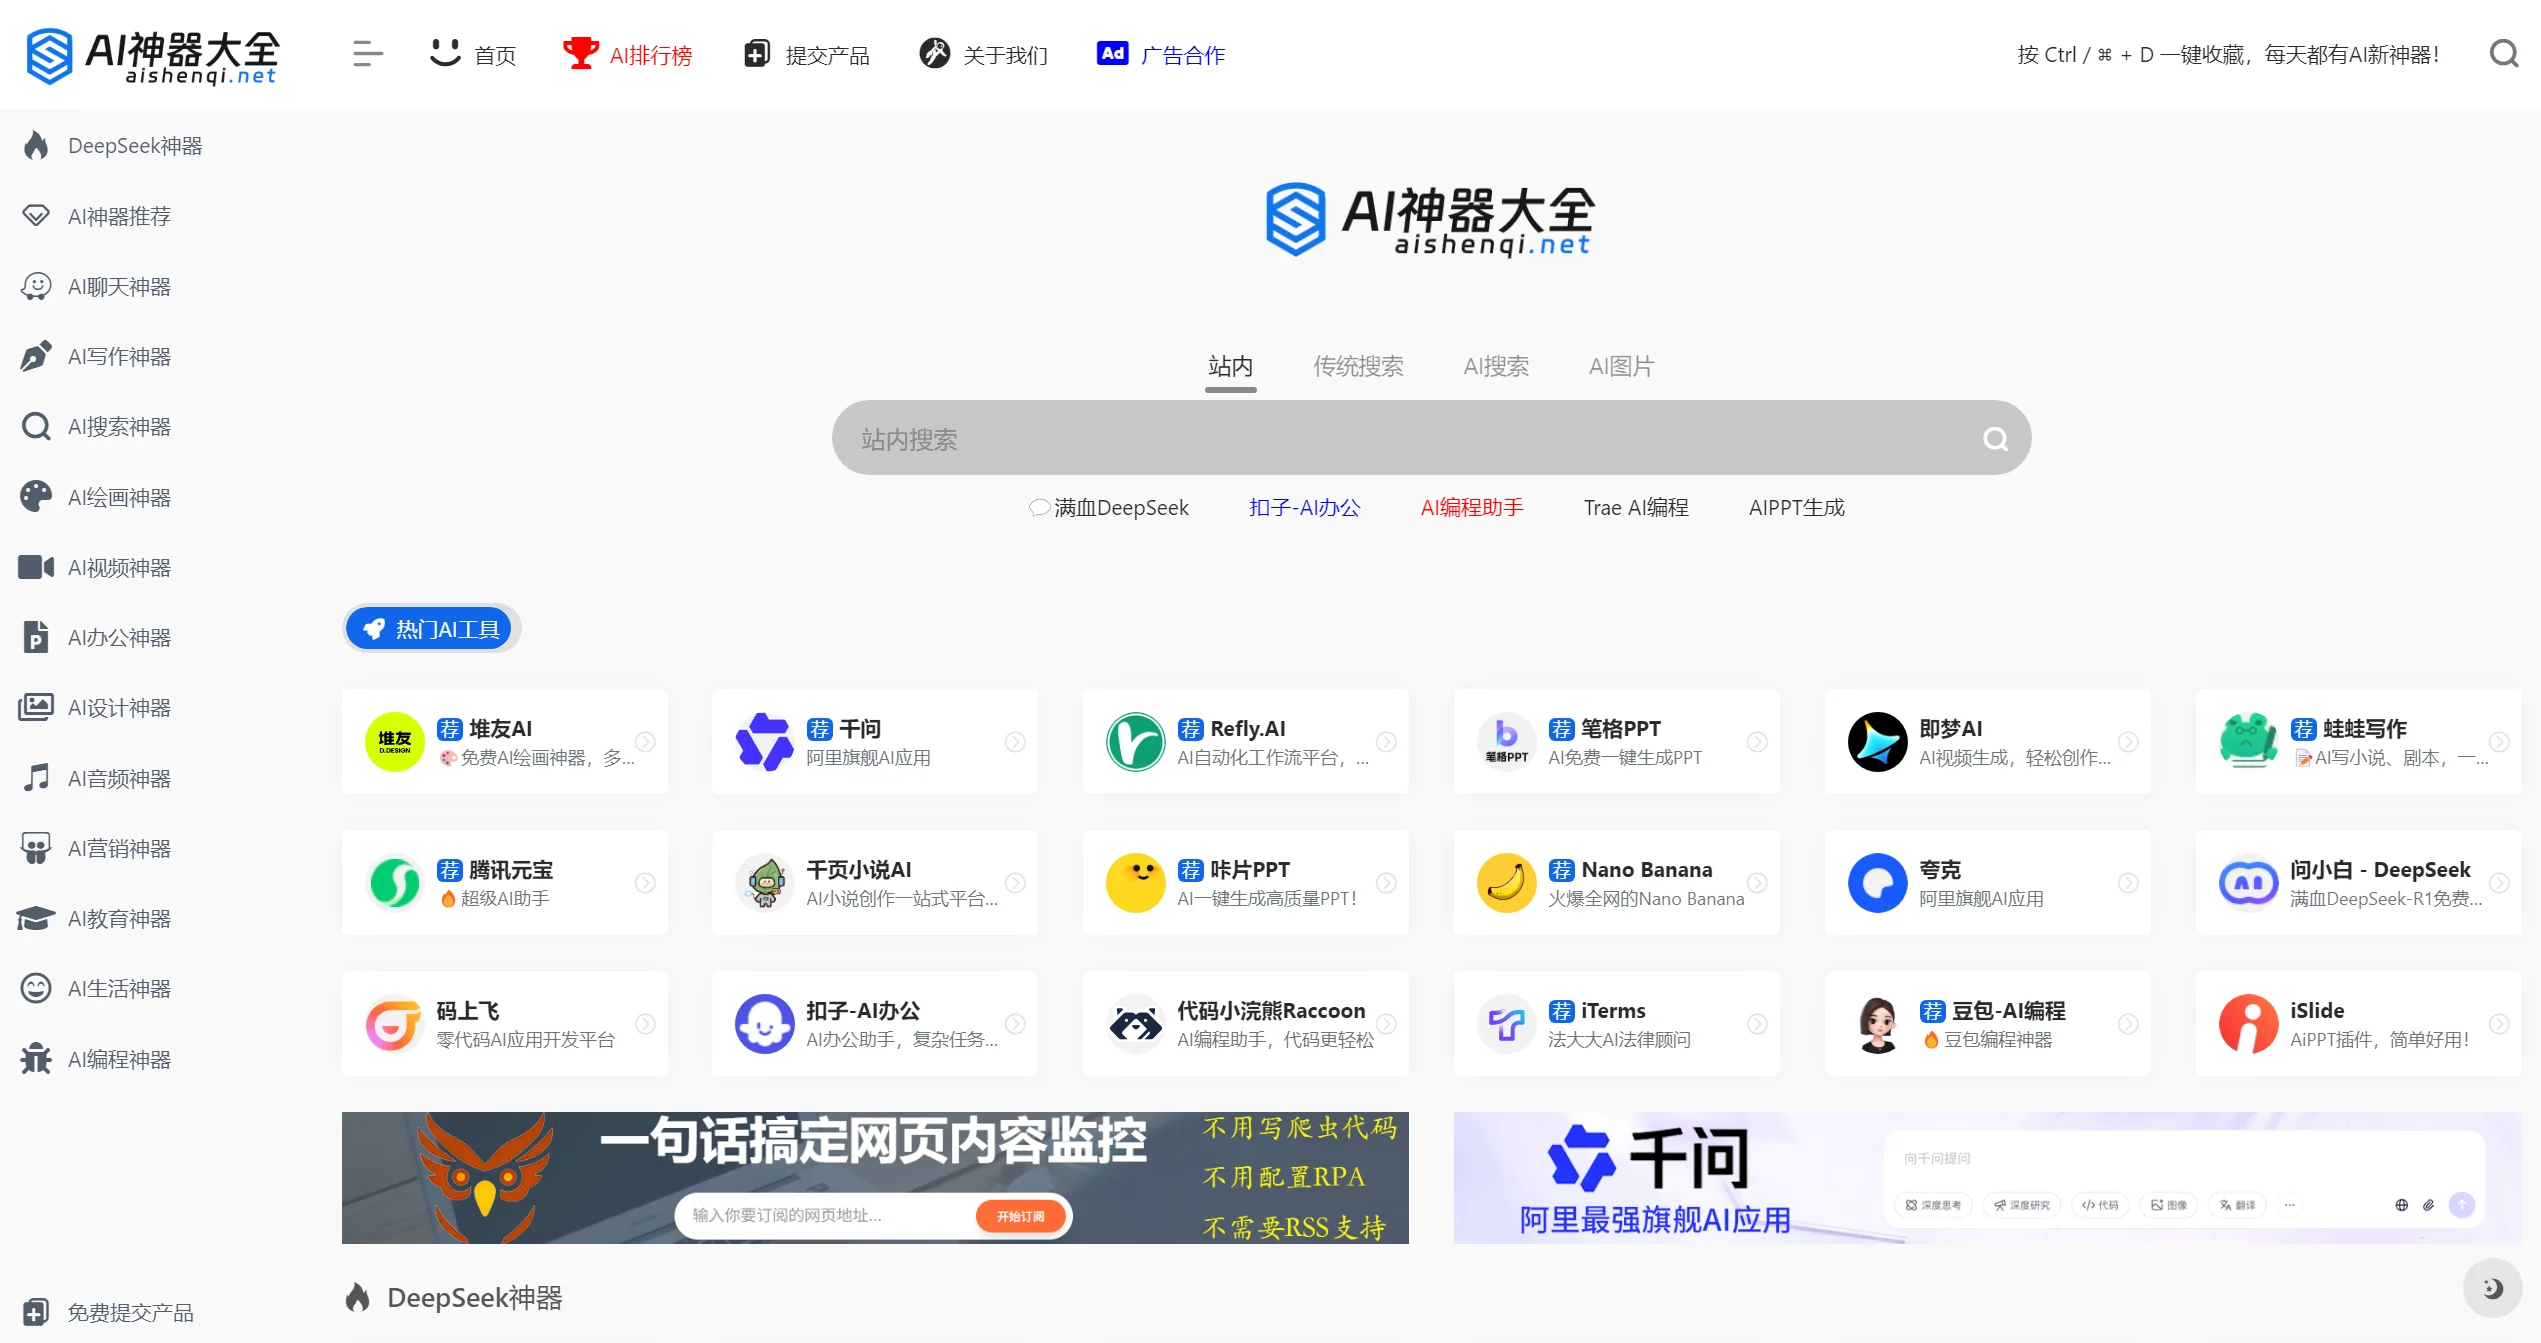Select the 即梦AI tool logo
This screenshot has width=2541, height=1343.
[x=1877, y=741]
